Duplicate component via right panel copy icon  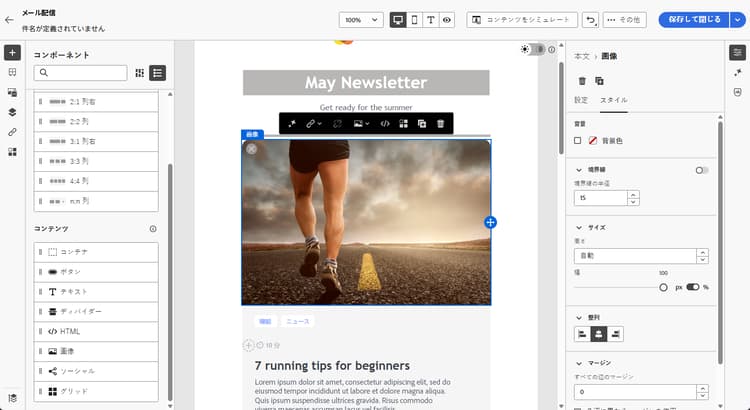pyautogui.click(x=599, y=81)
